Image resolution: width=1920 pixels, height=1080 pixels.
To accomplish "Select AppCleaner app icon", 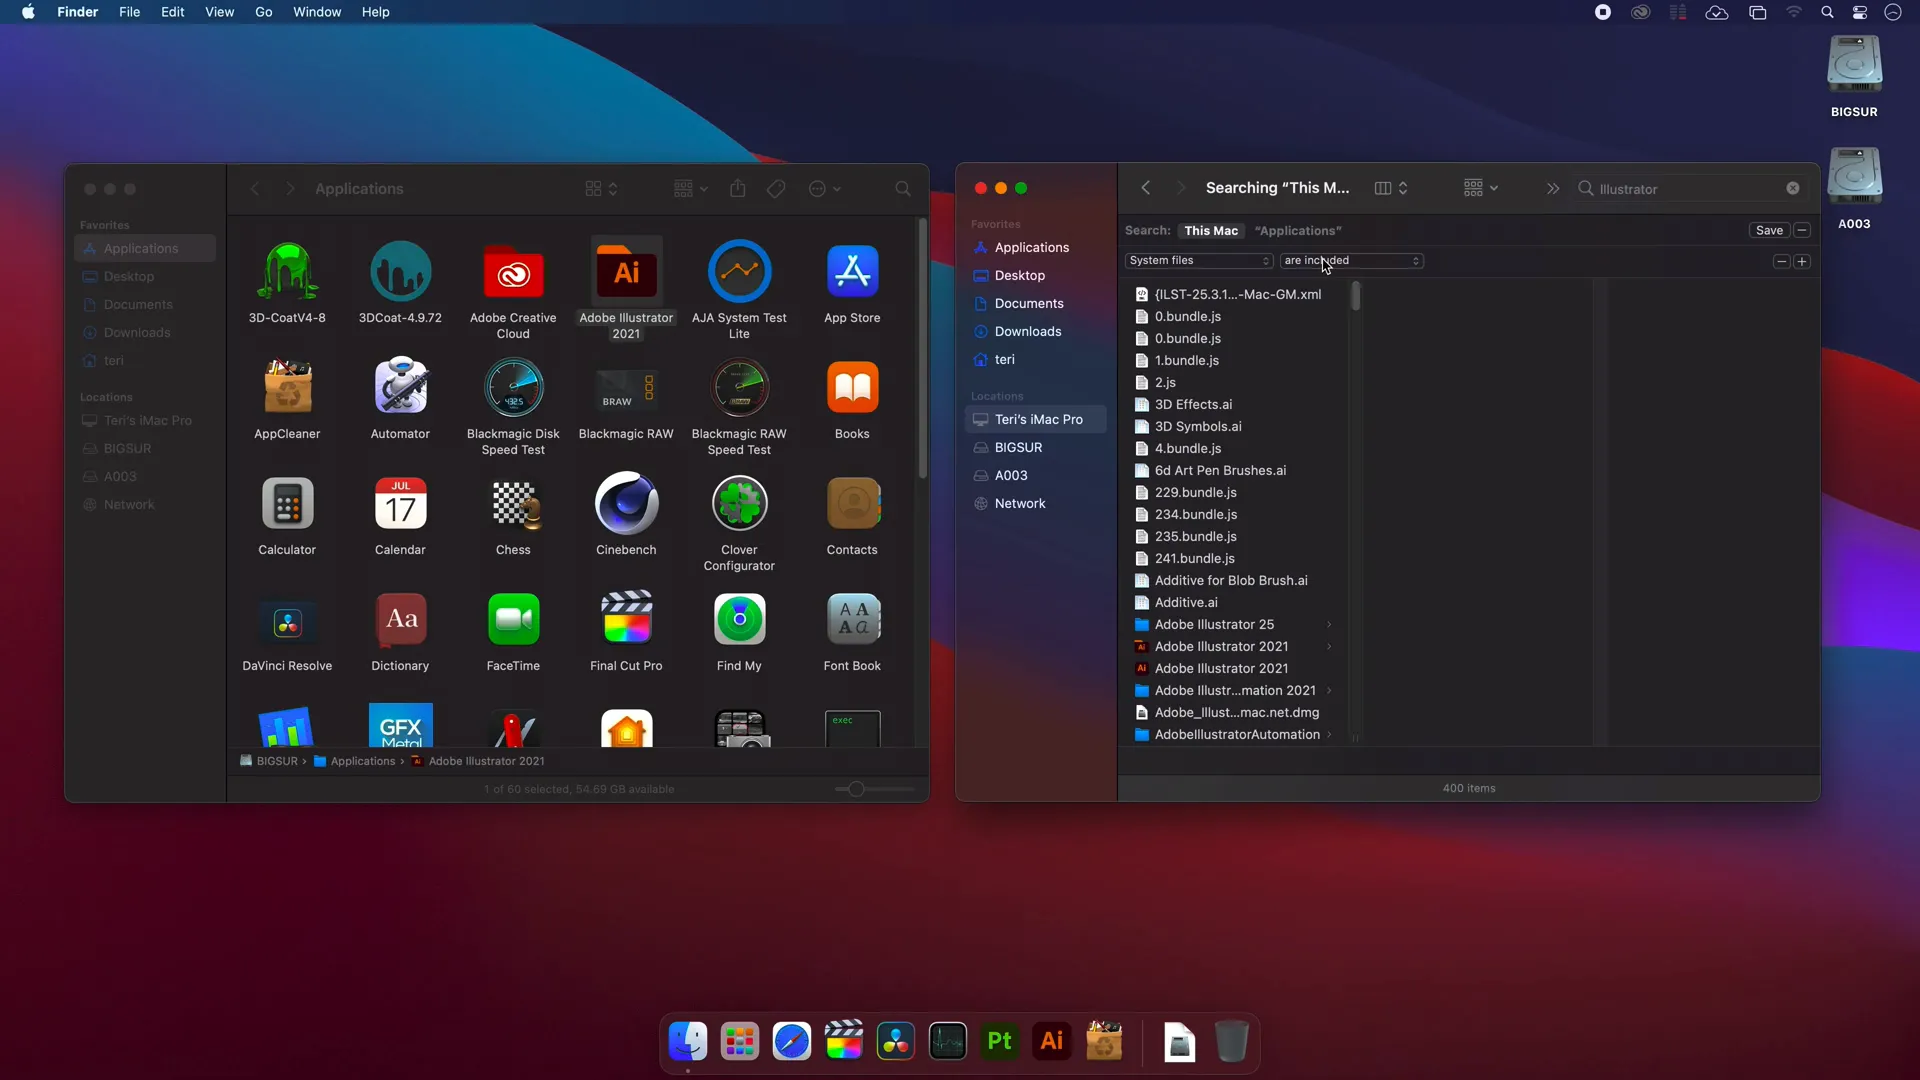I will point(287,387).
